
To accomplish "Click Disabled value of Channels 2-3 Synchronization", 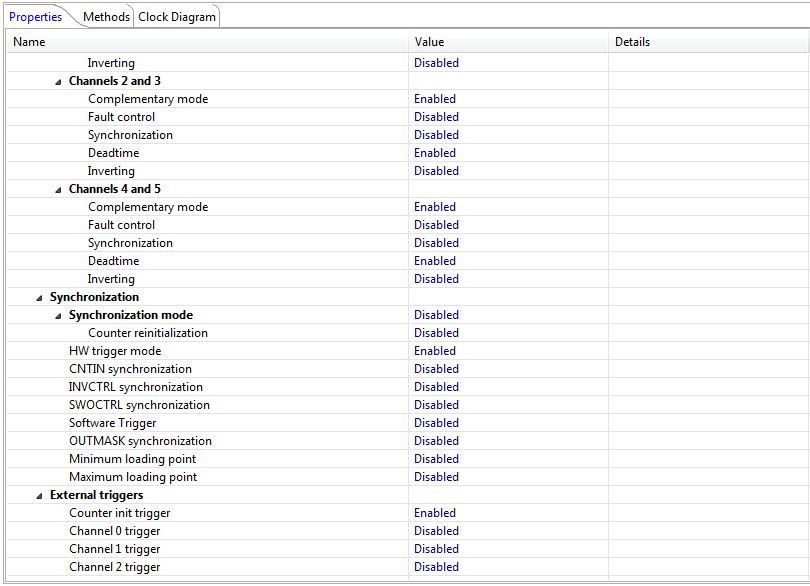I will (x=437, y=135).
